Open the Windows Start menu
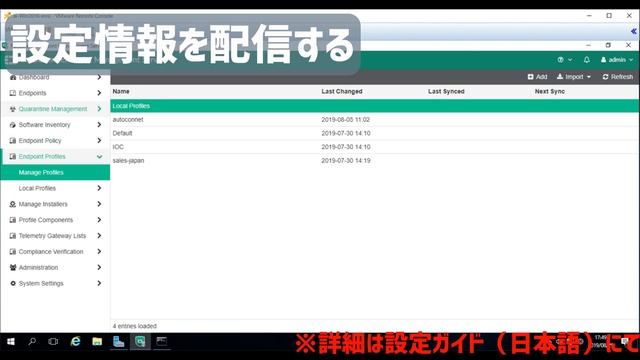Screen dimensions: 640x360 11,342
